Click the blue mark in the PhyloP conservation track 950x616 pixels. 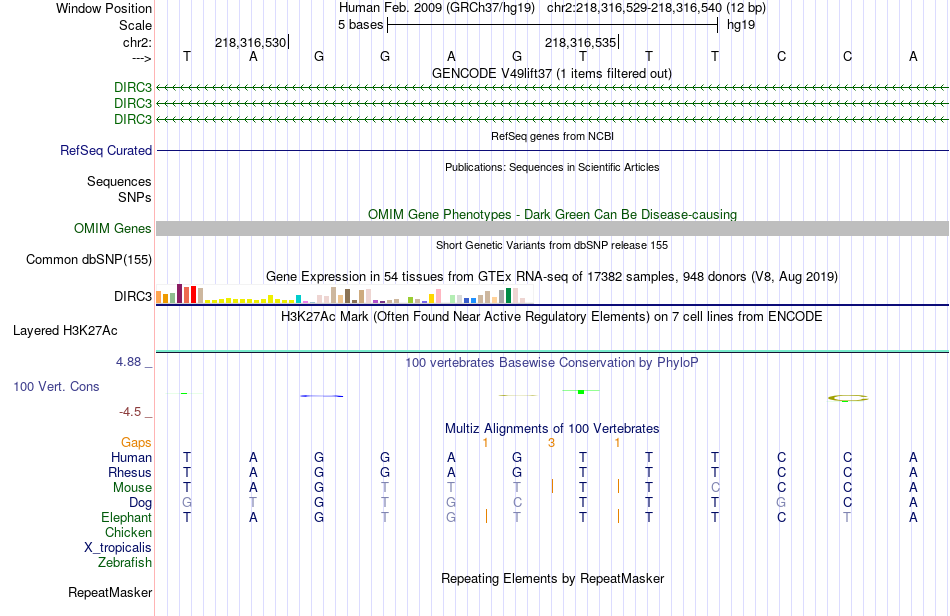(322, 396)
